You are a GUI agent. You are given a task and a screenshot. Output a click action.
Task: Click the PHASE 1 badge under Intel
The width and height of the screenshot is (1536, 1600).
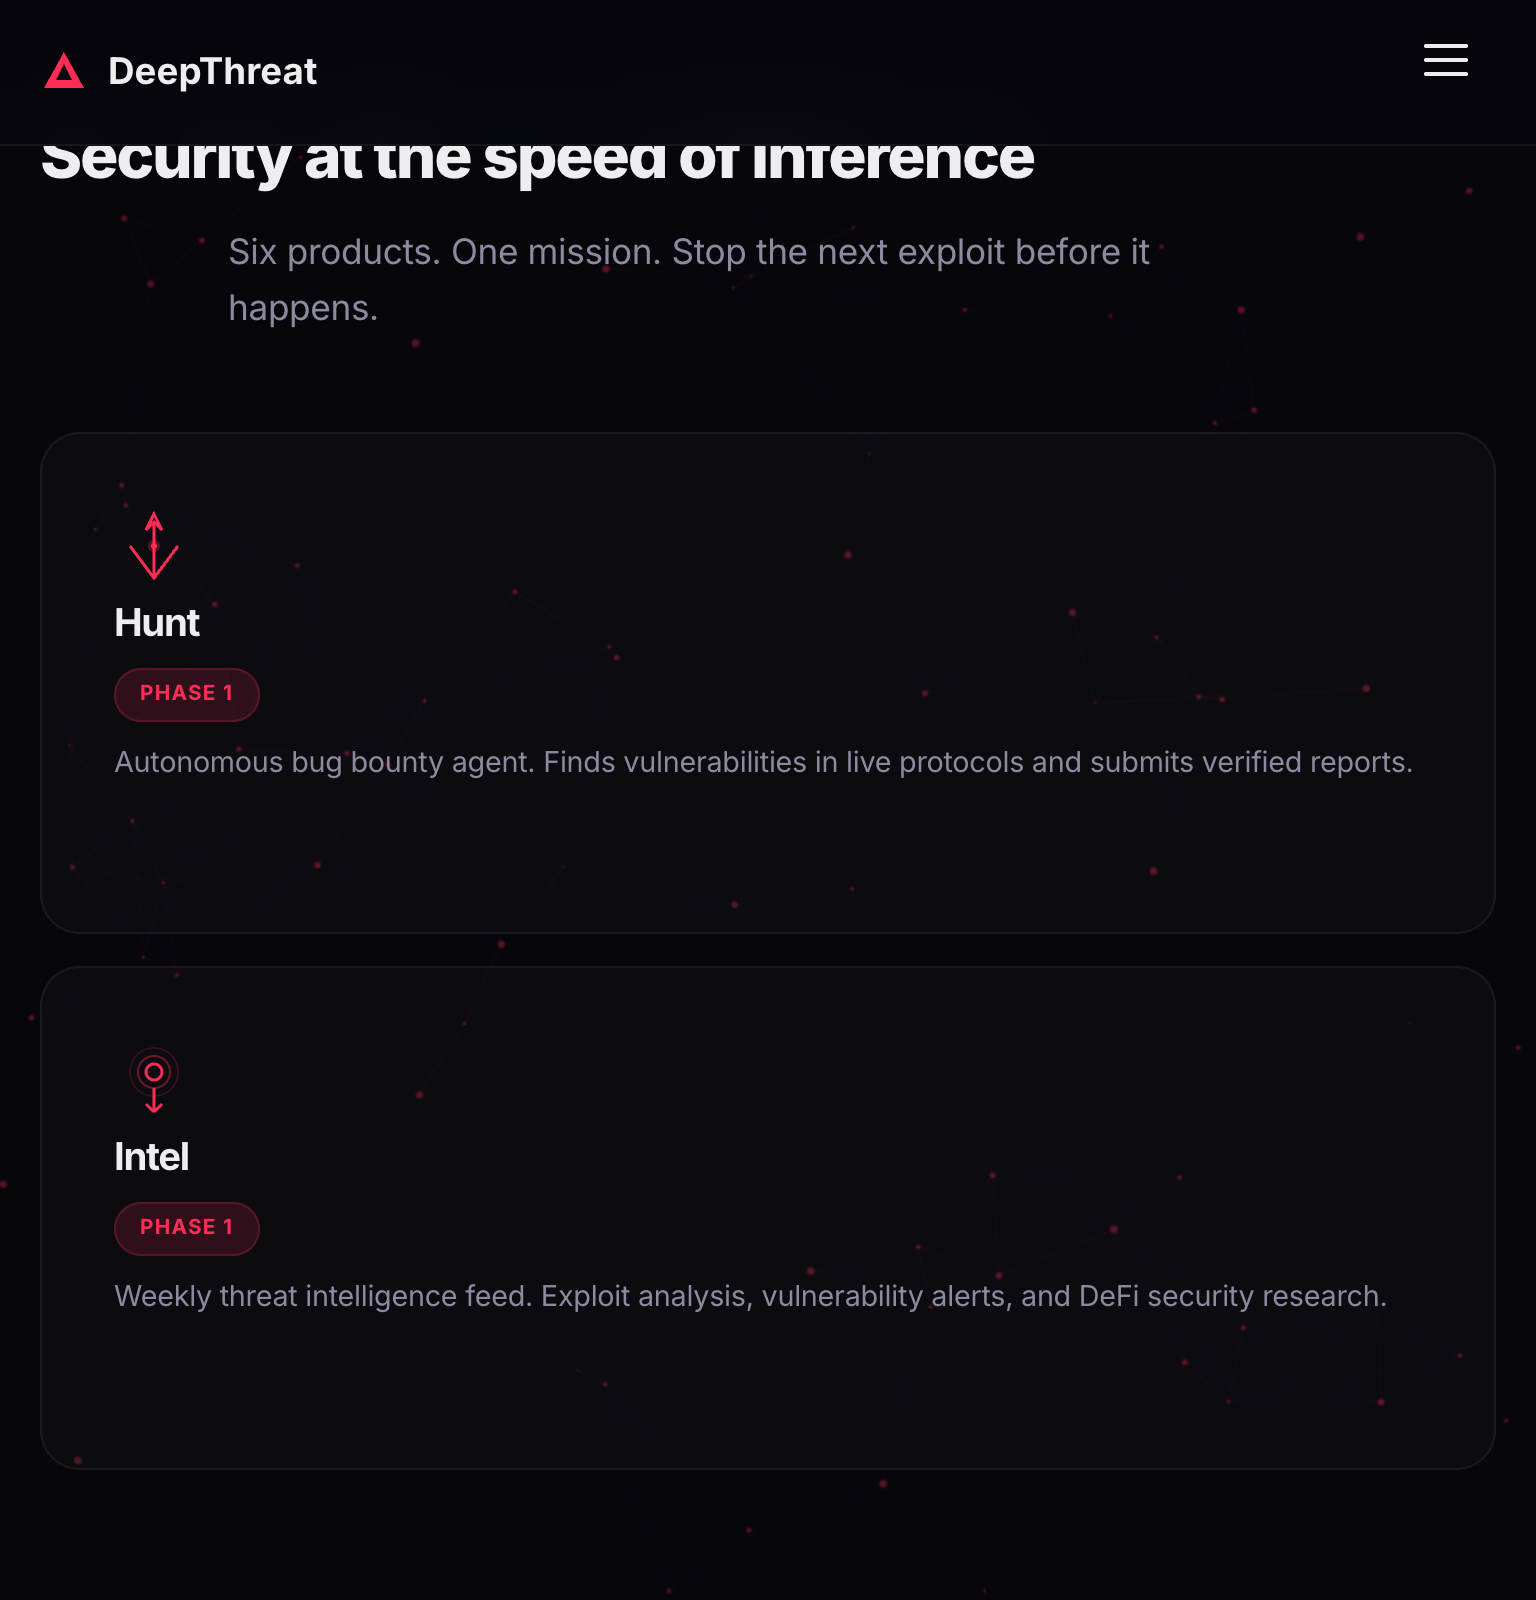point(187,1228)
